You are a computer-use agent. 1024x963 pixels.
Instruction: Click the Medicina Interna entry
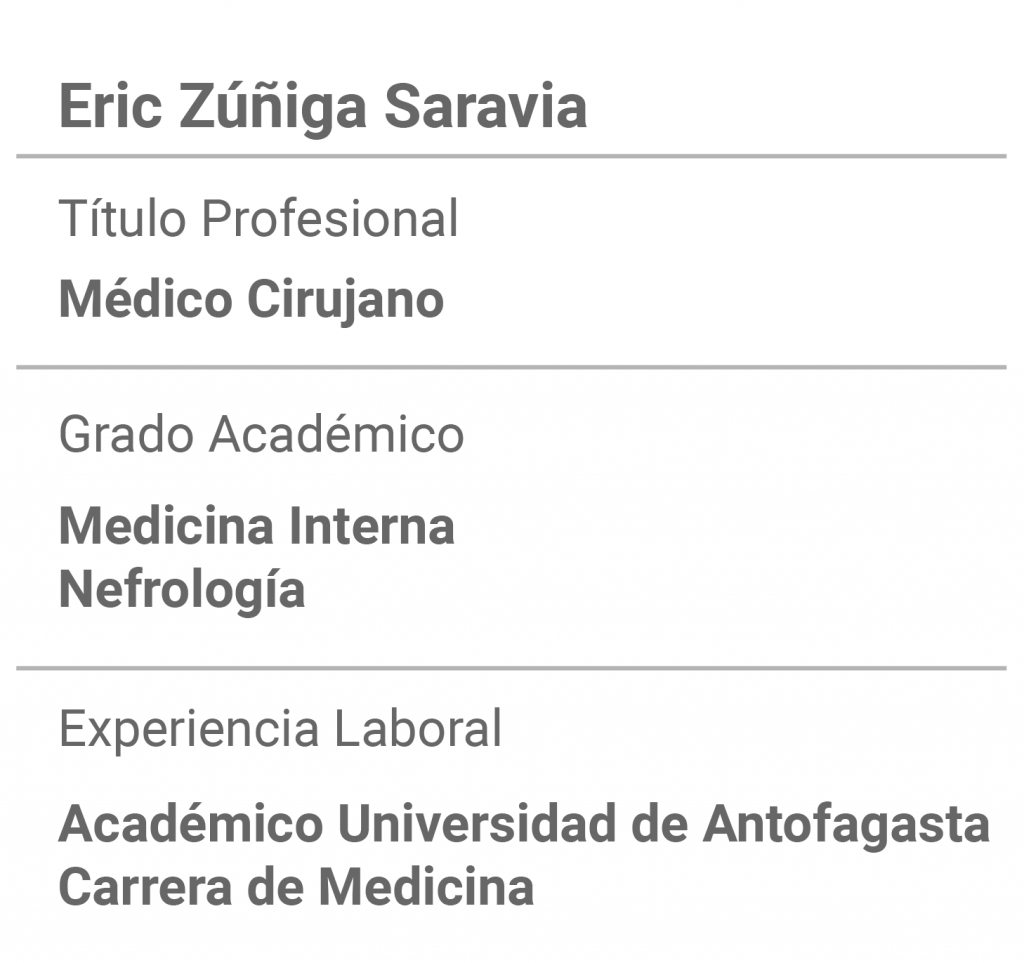pos(257,526)
